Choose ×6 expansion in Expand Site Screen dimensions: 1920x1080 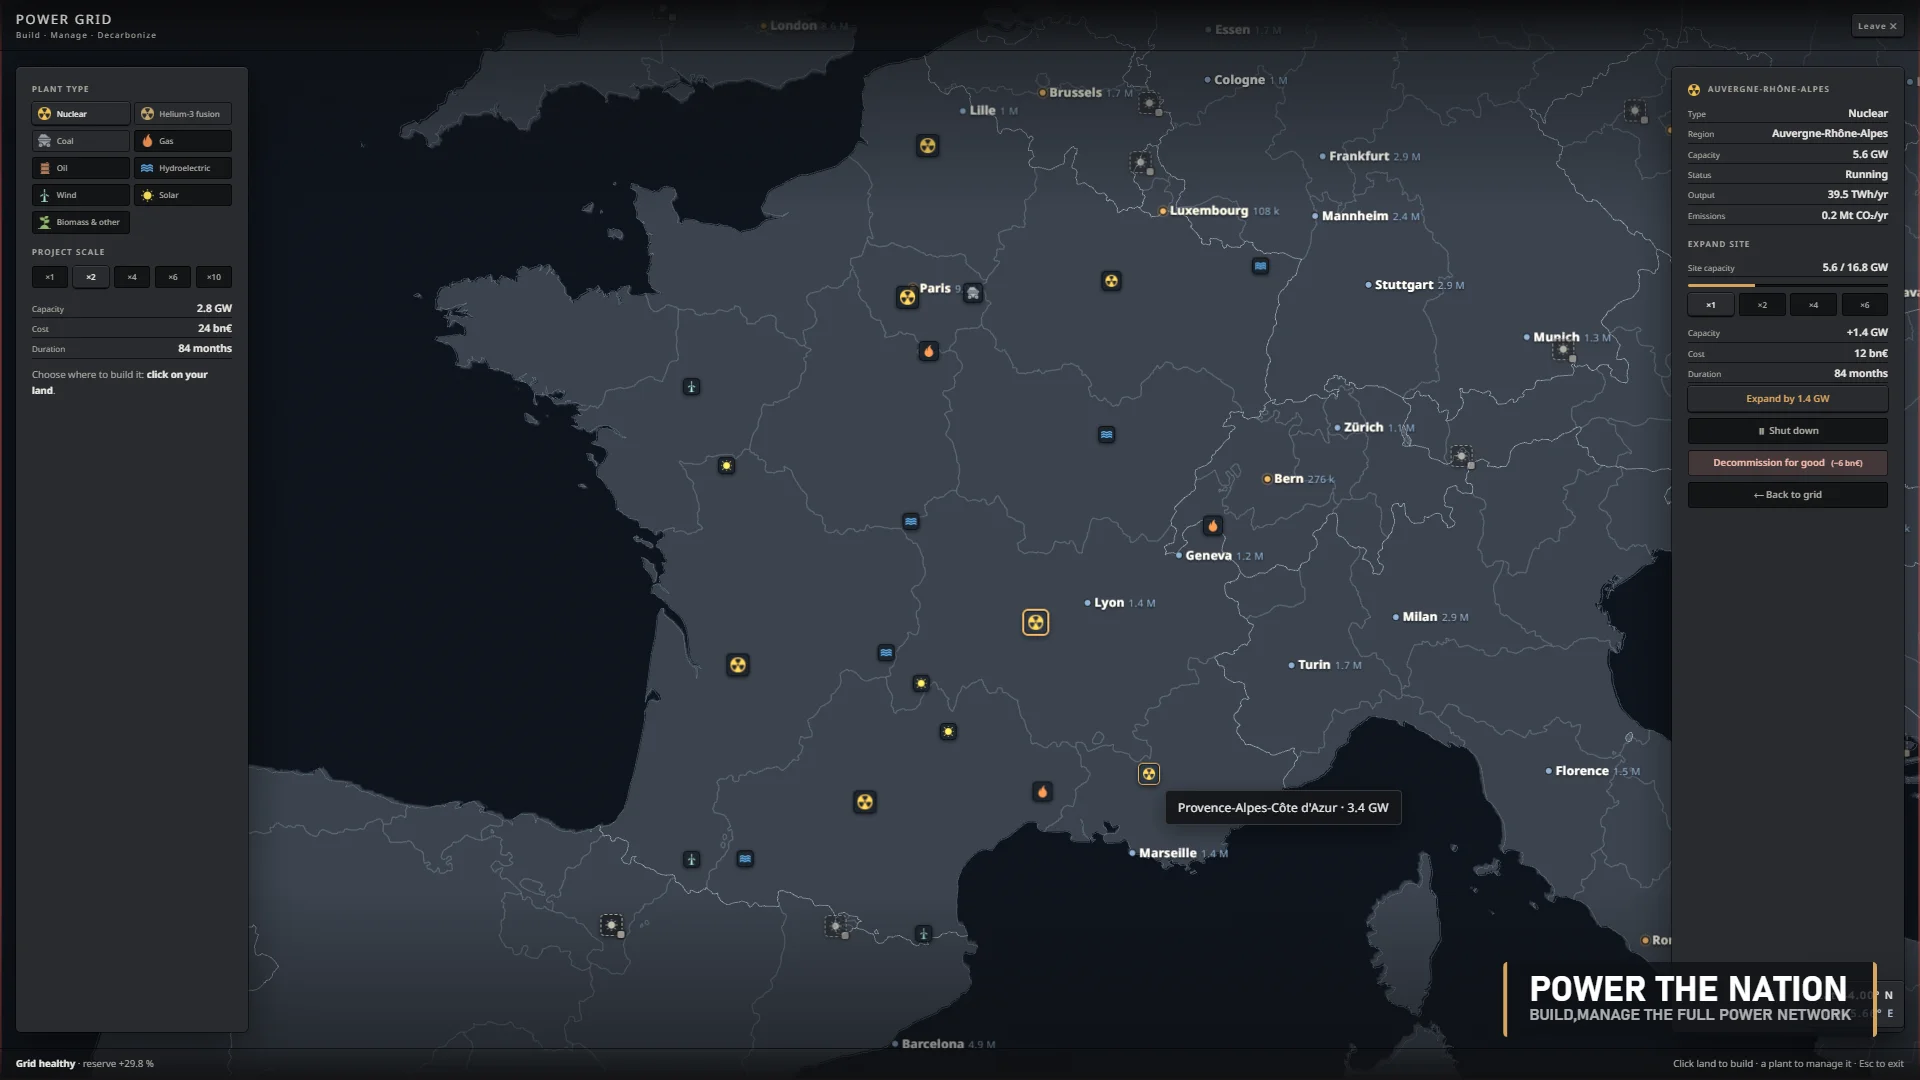tap(1864, 305)
